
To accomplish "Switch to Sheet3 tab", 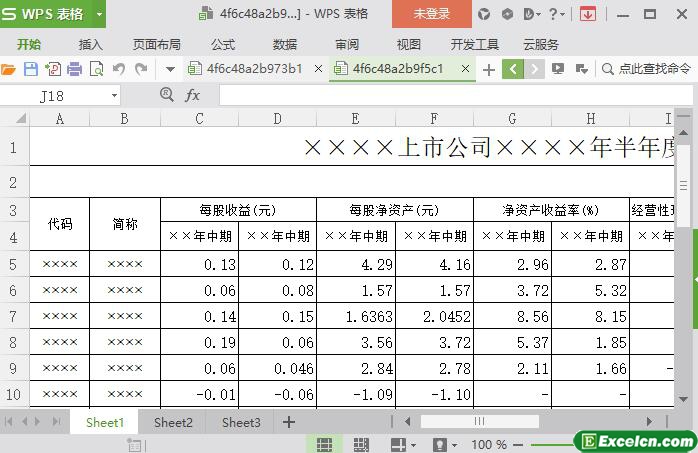I will [241, 422].
